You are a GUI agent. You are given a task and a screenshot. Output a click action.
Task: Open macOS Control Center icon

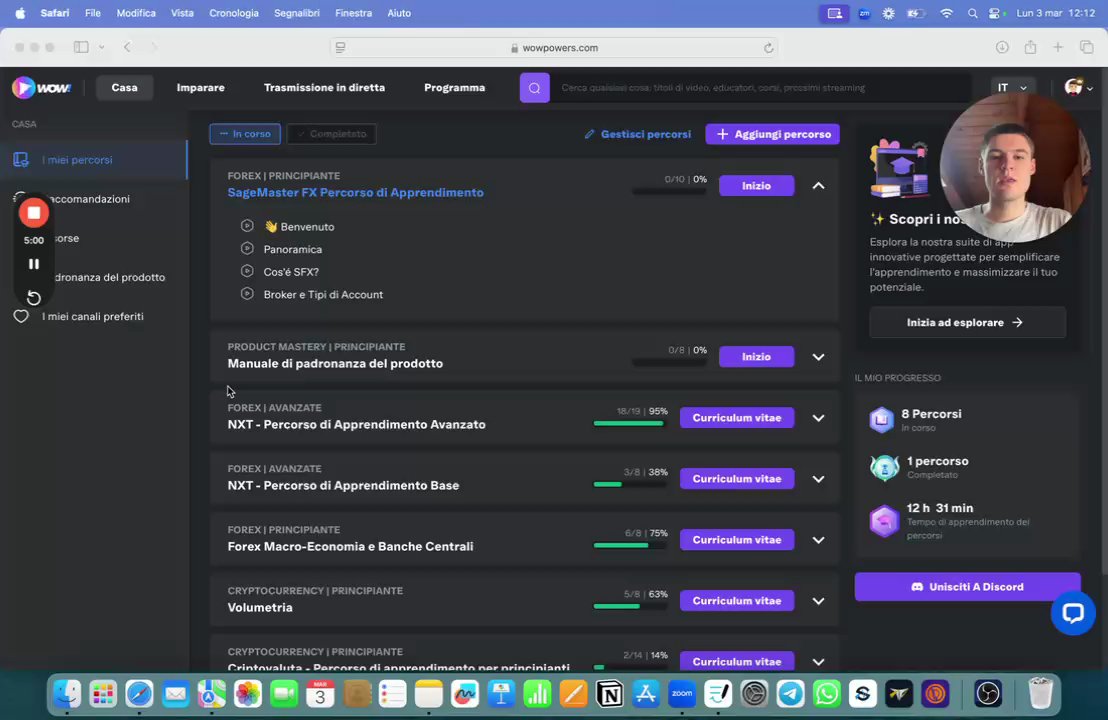[996, 13]
